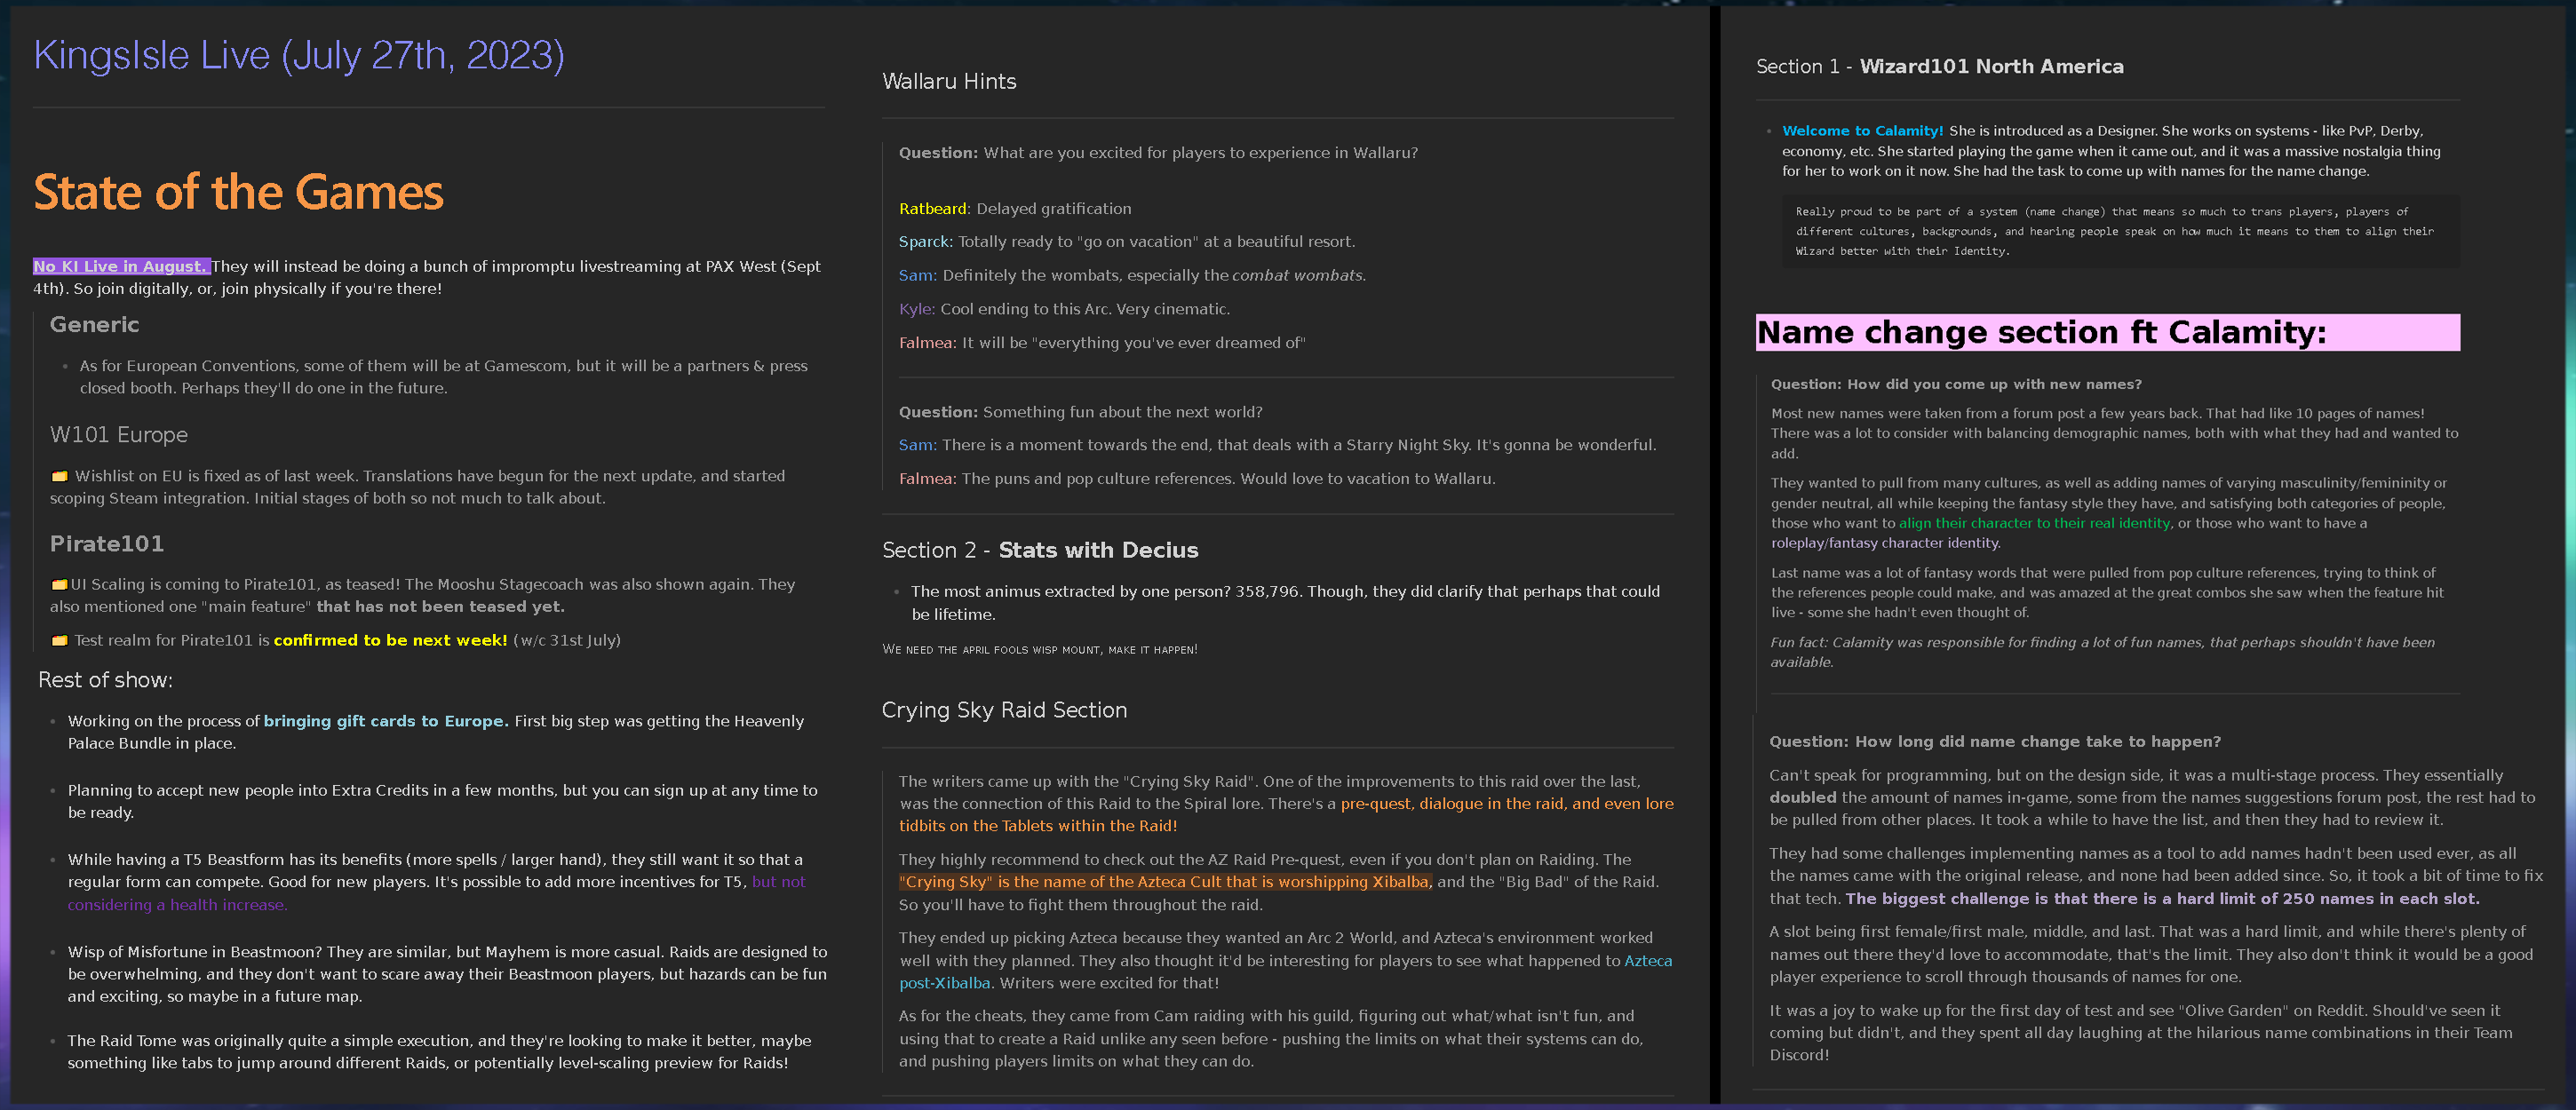Click 'Most new names were taken from a forum post'
Screen dimensions: 2576x1110
click(2114, 433)
